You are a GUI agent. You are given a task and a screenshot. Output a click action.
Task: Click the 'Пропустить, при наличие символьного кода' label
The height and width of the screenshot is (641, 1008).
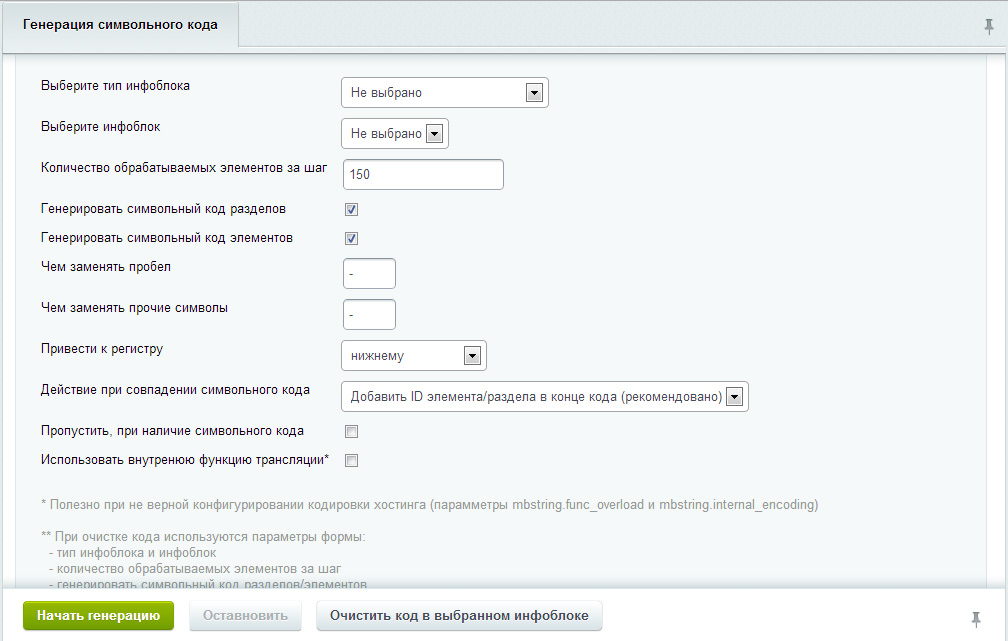click(173, 431)
